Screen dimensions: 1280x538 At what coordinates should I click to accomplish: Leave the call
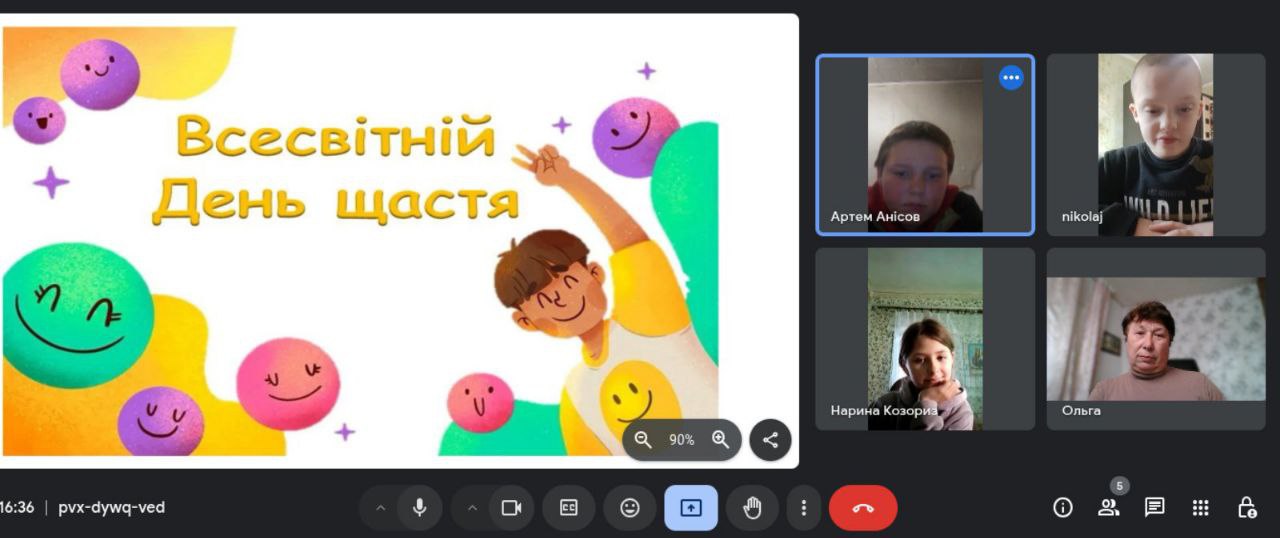[863, 508]
